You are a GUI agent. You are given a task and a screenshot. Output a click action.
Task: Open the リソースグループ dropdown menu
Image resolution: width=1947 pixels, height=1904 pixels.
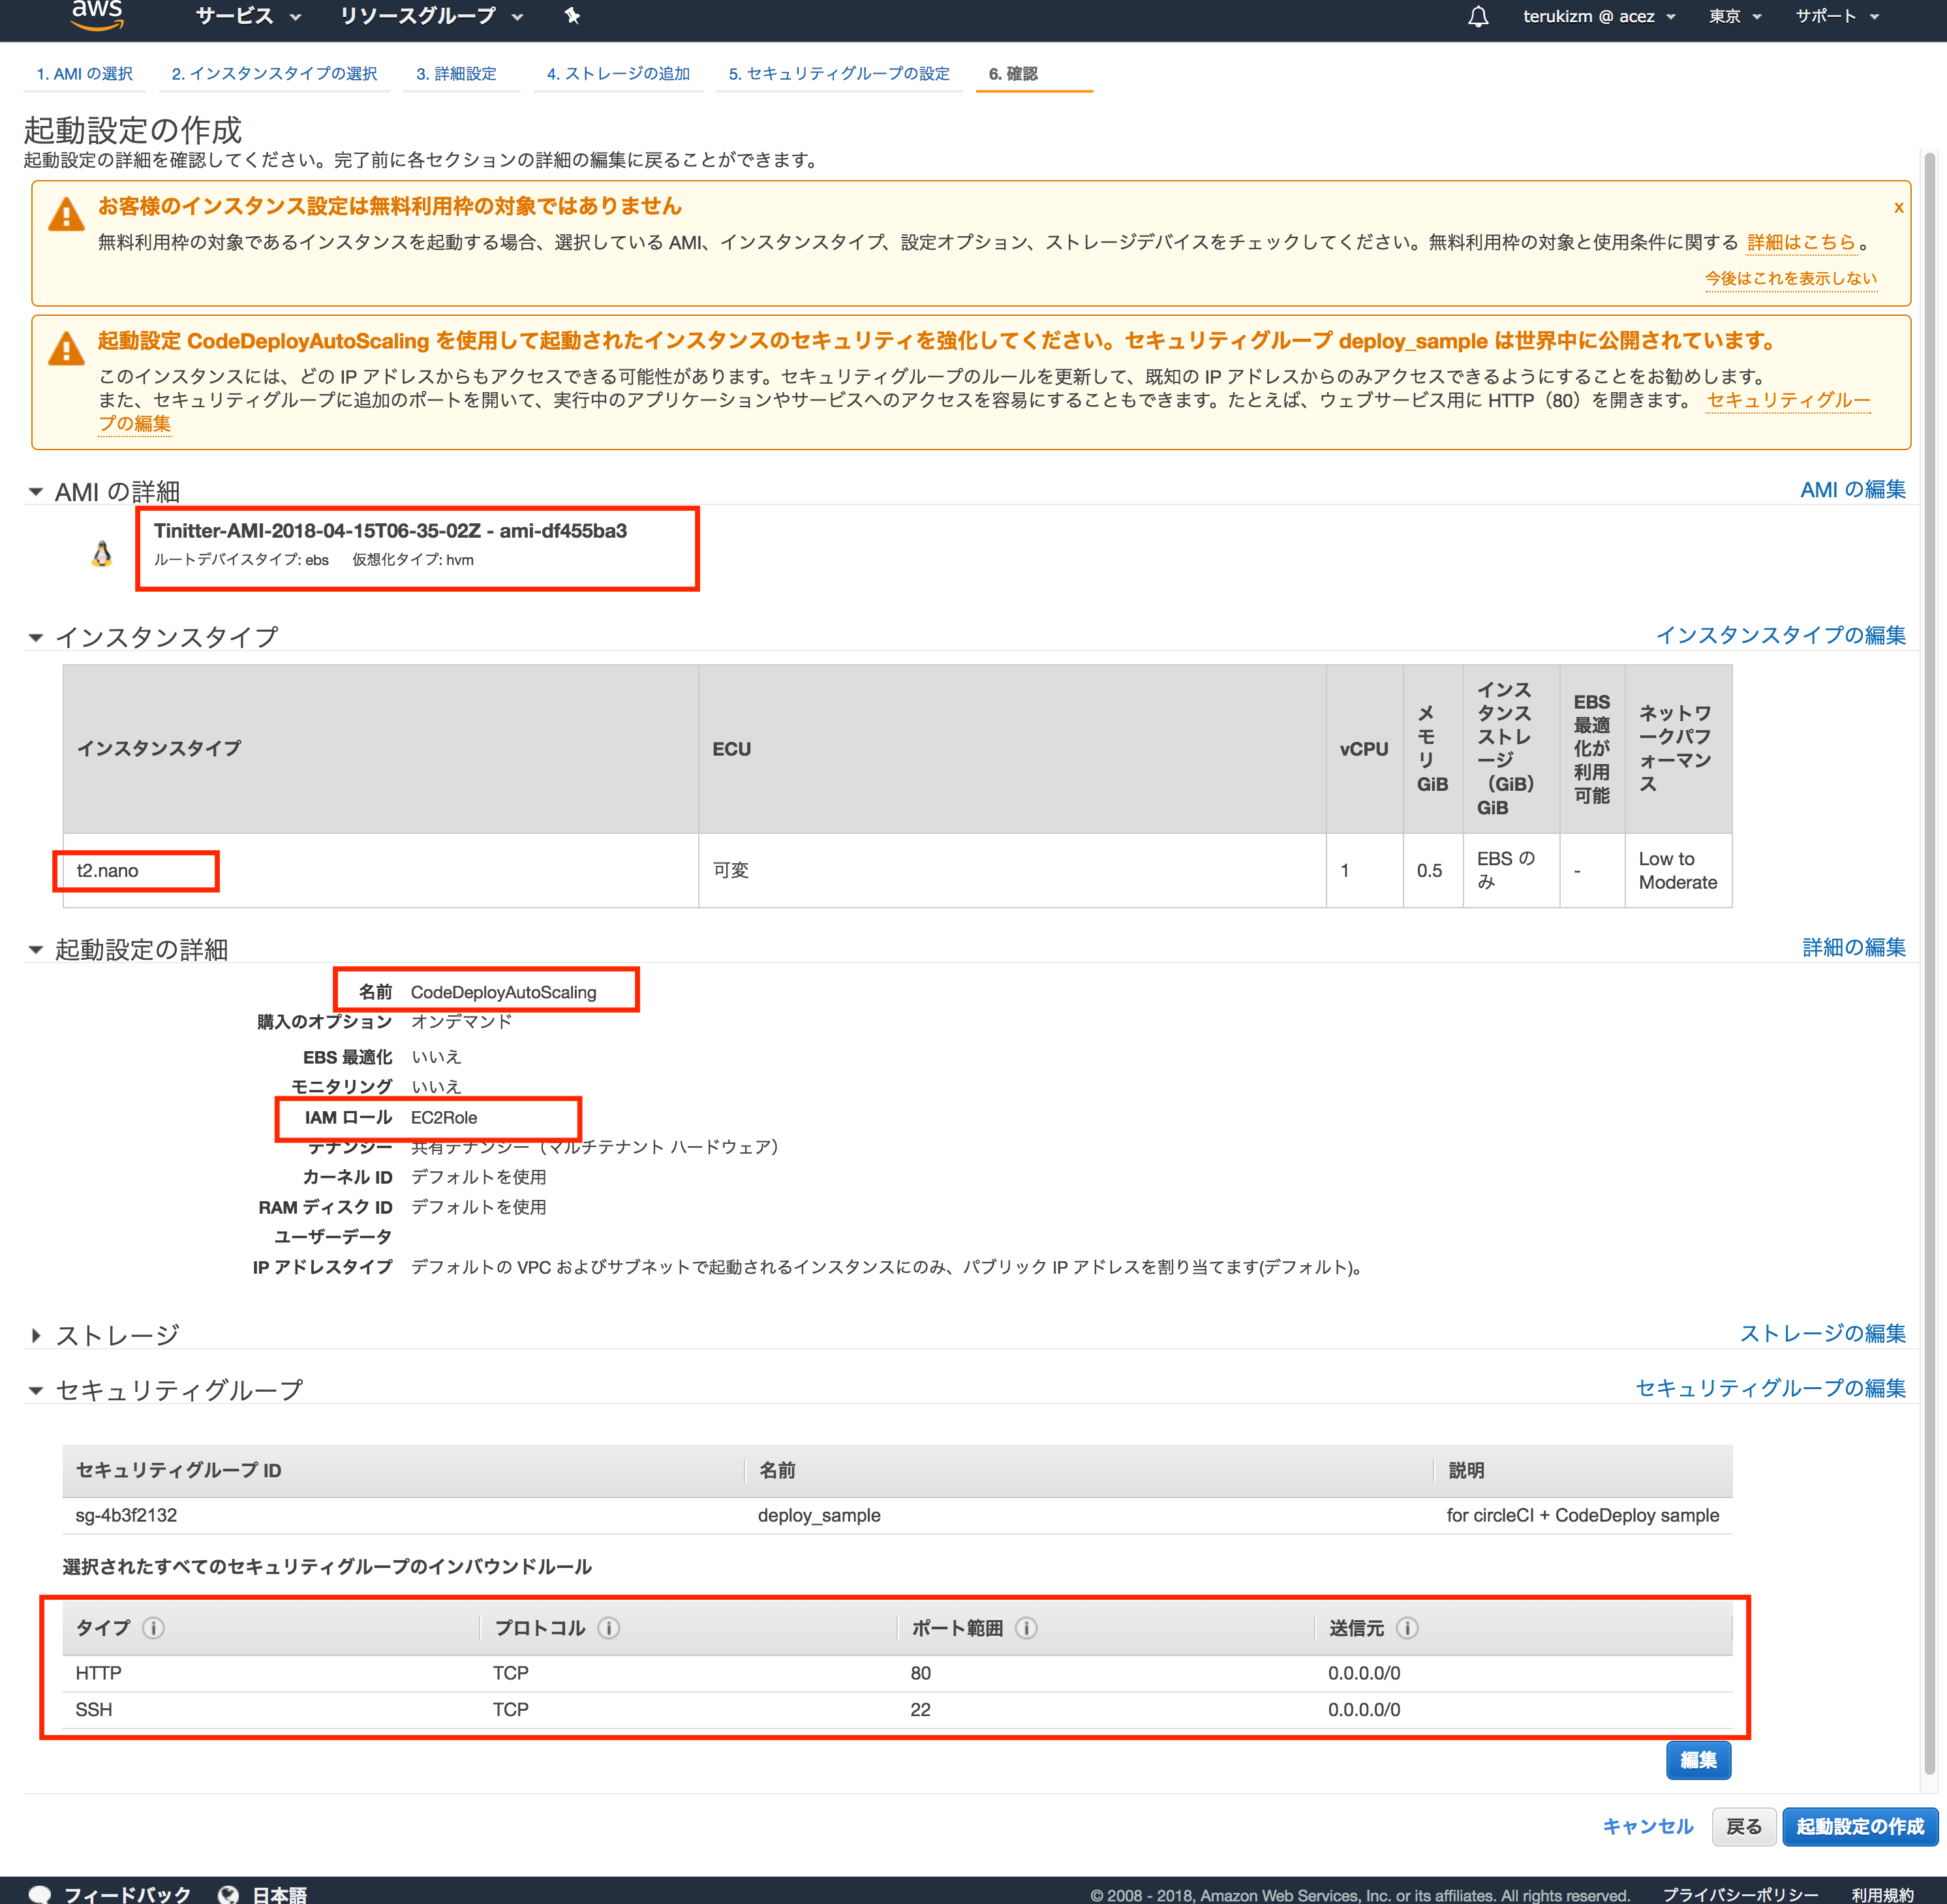[431, 16]
